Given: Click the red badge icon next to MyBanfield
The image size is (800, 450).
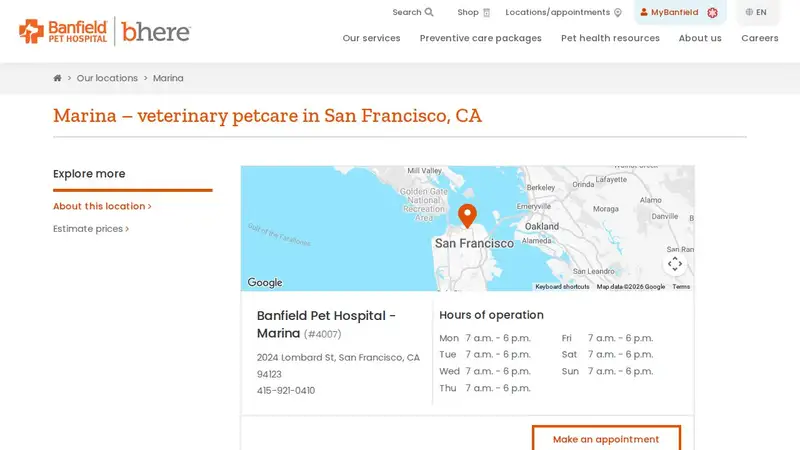Looking at the screenshot, I should [x=713, y=13].
